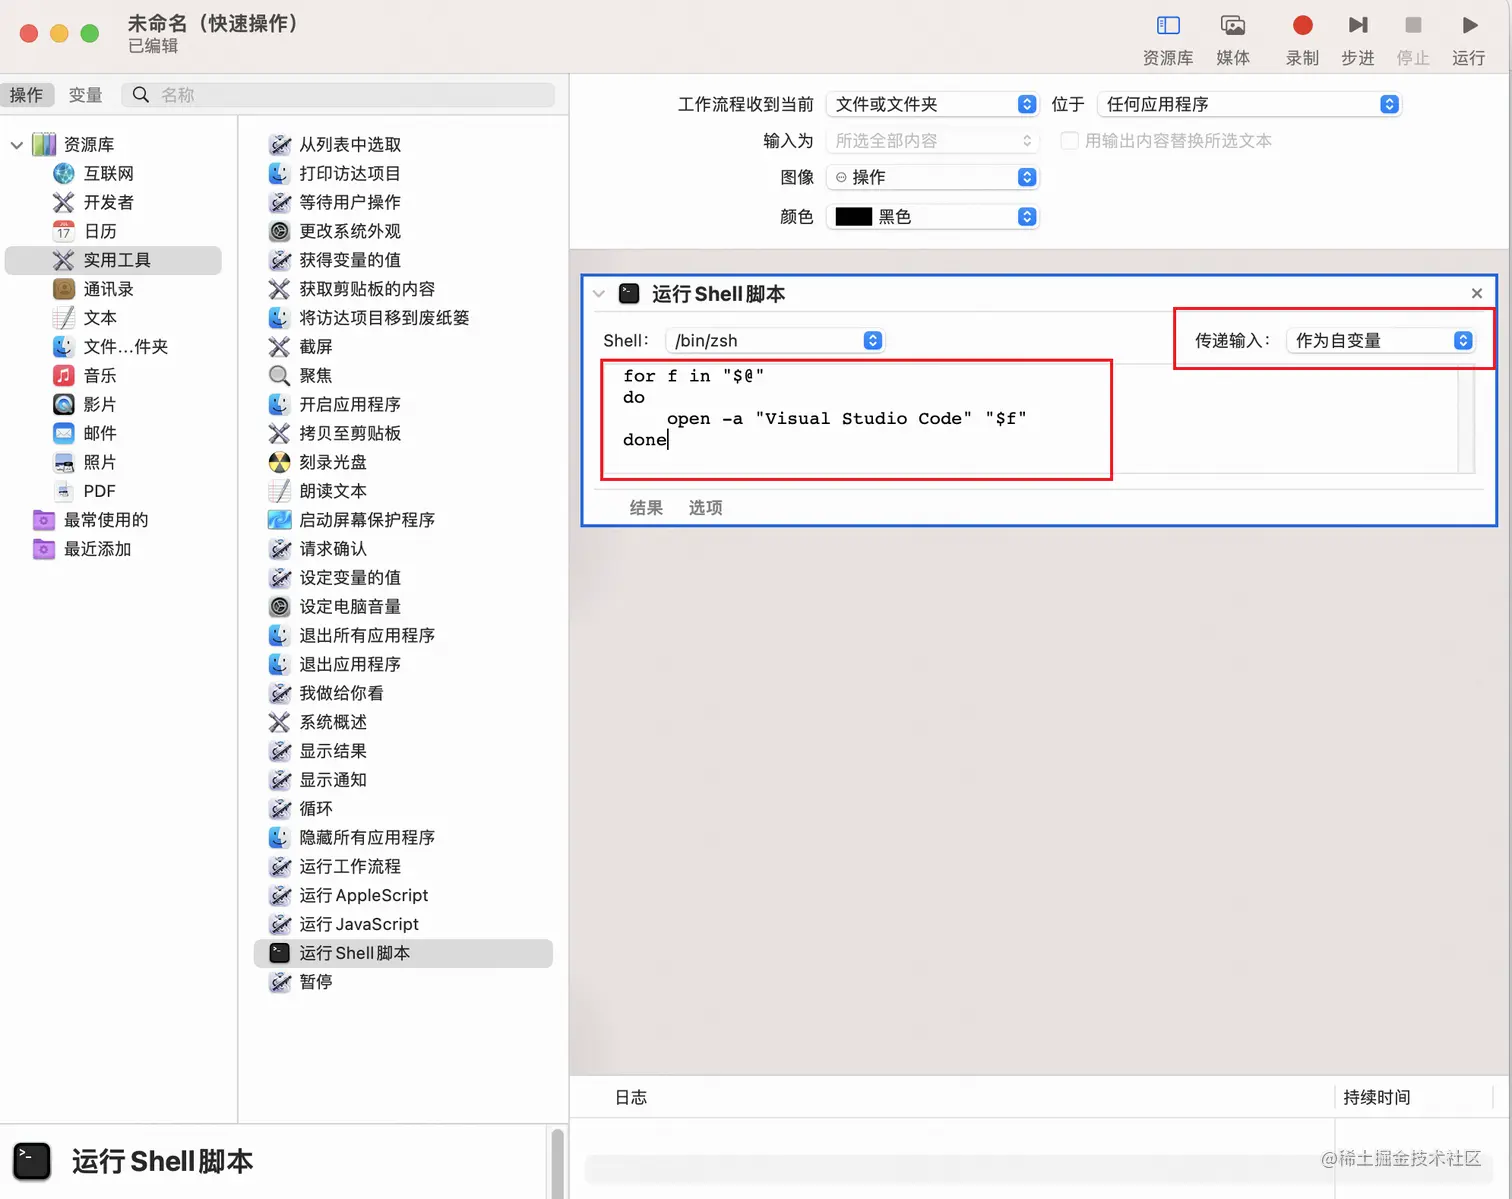Open the 媒体 browser in the toolbar
The height and width of the screenshot is (1199, 1512).
point(1233,38)
